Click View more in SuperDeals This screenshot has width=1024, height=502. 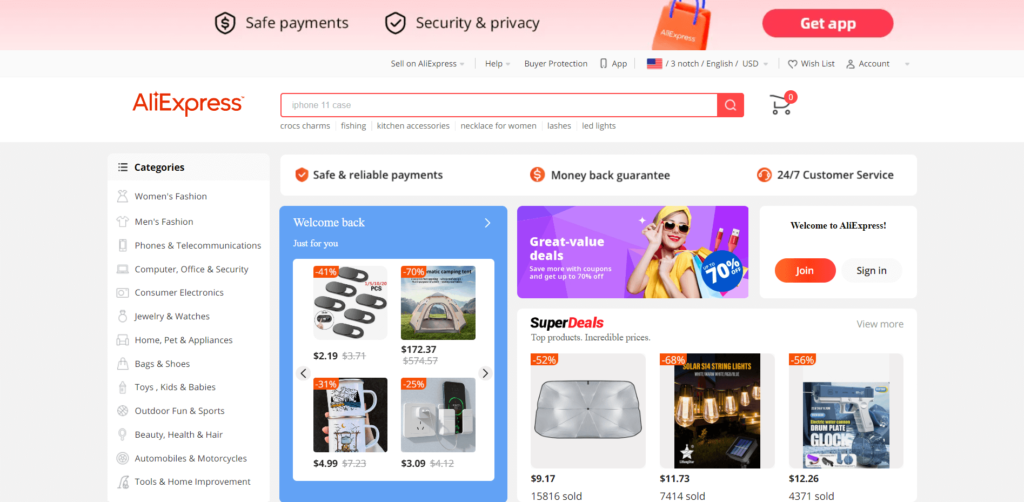click(x=880, y=324)
